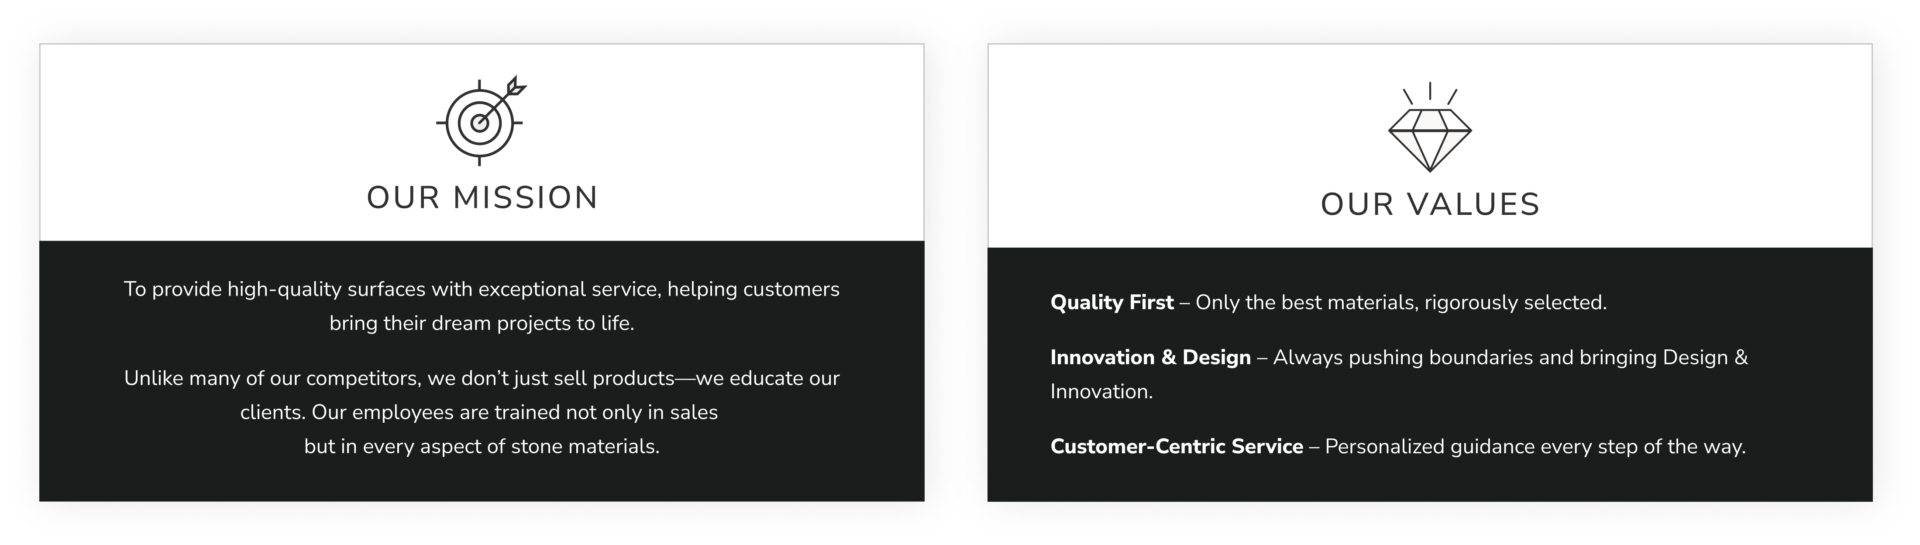This screenshot has height=545, width=1920.
Task: Click the bullseye target mission icon
Action: [x=479, y=123]
